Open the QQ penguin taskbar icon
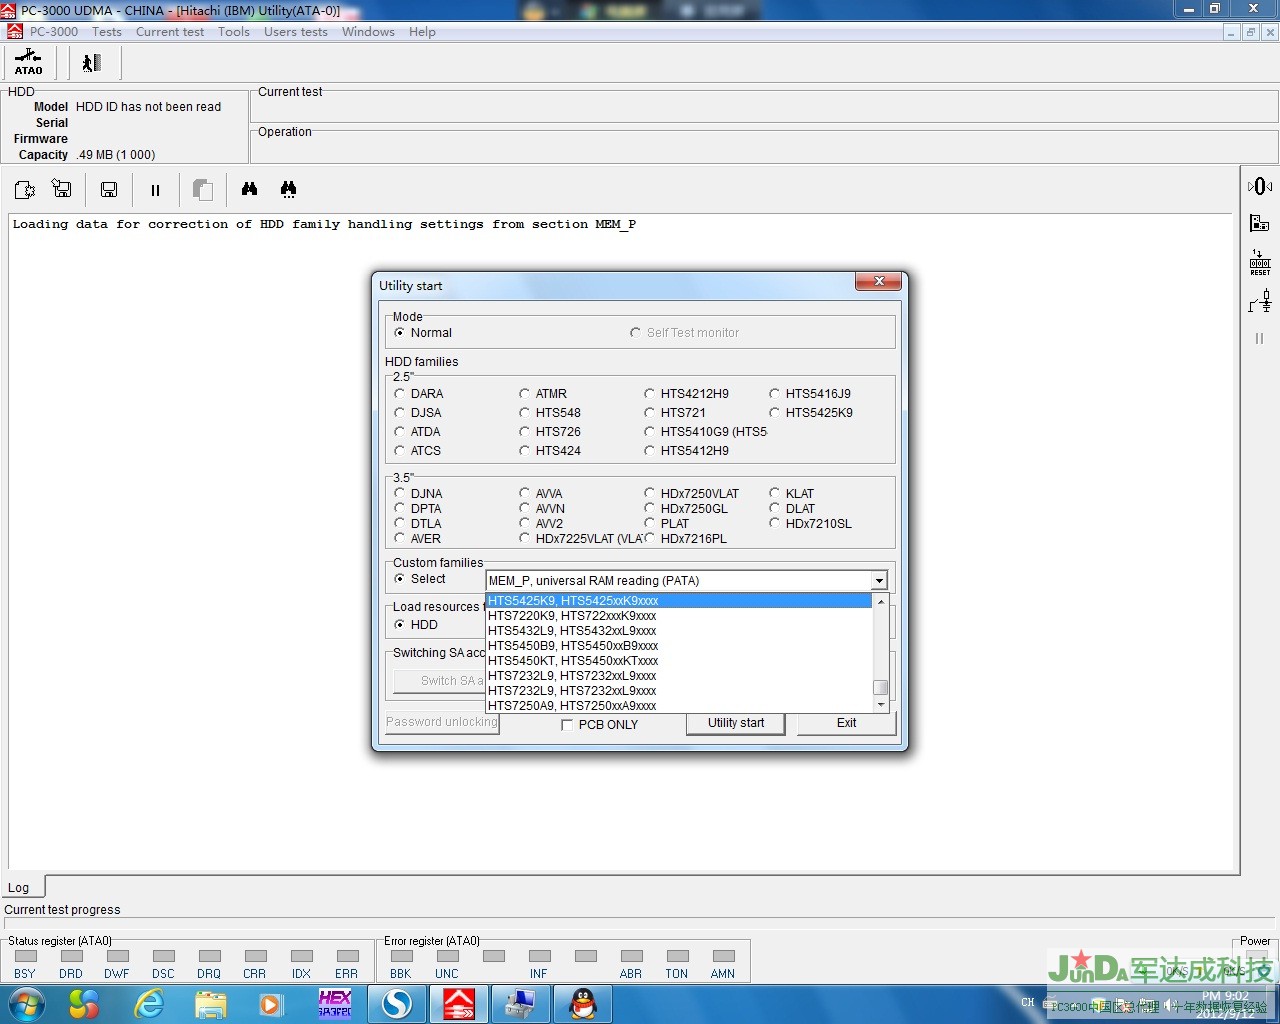1280x1024 pixels. 582,1004
